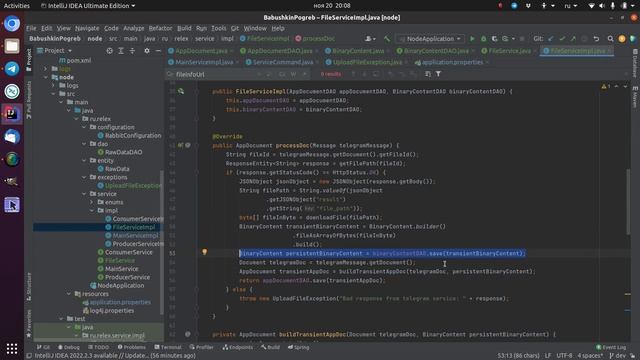
Task: Open the Event Log
Action: pos(611,347)
